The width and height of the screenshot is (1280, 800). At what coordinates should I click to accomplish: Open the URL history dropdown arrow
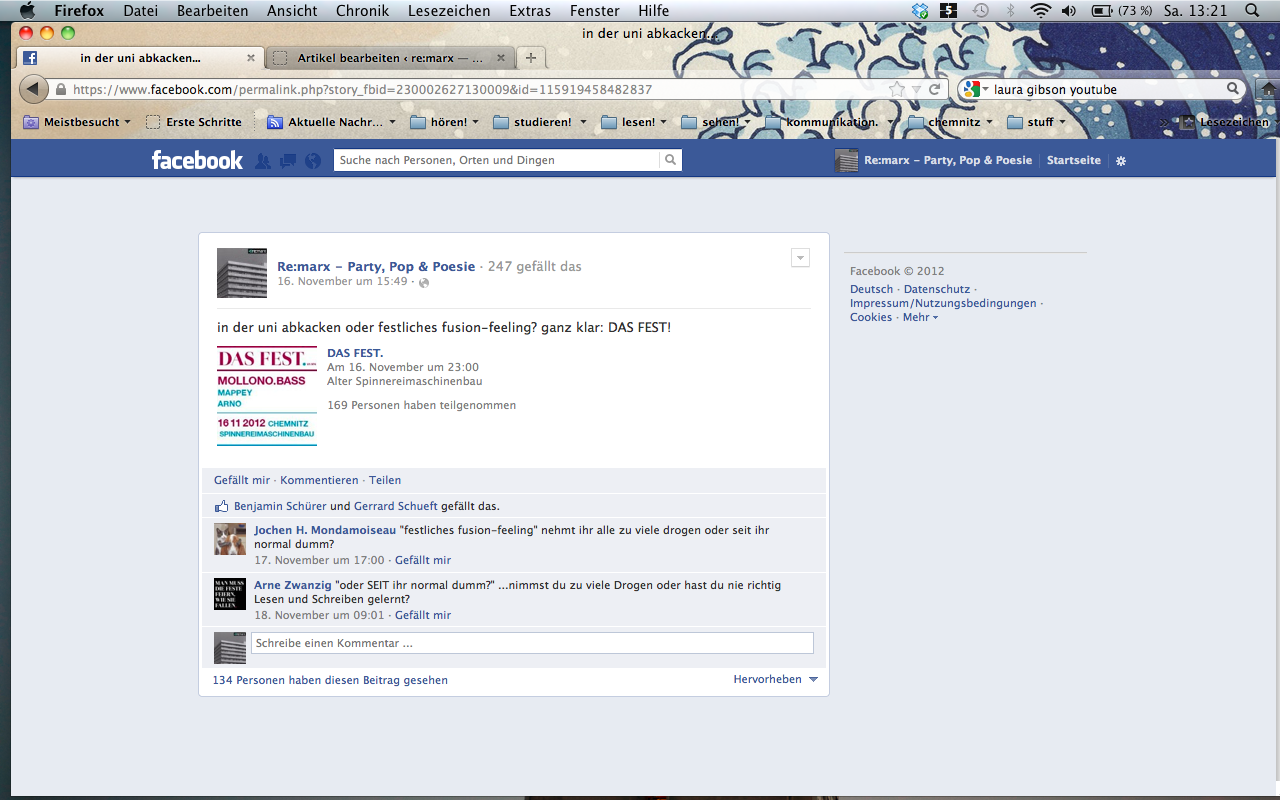[917, 90]
